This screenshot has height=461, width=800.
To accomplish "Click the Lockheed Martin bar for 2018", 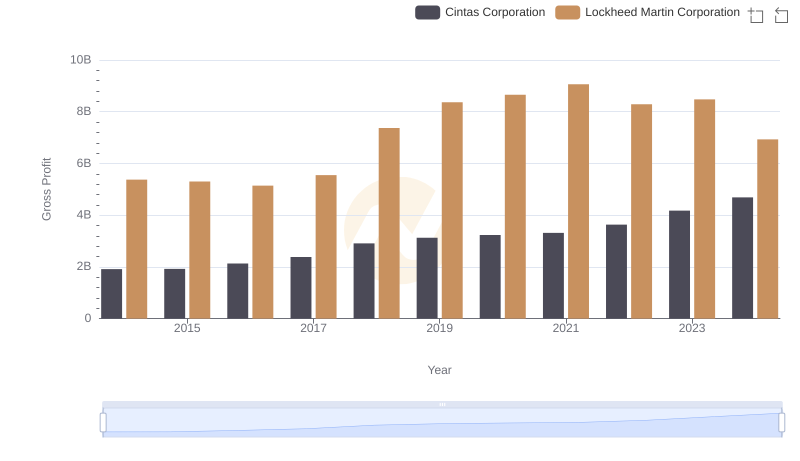I will (389, 223).
